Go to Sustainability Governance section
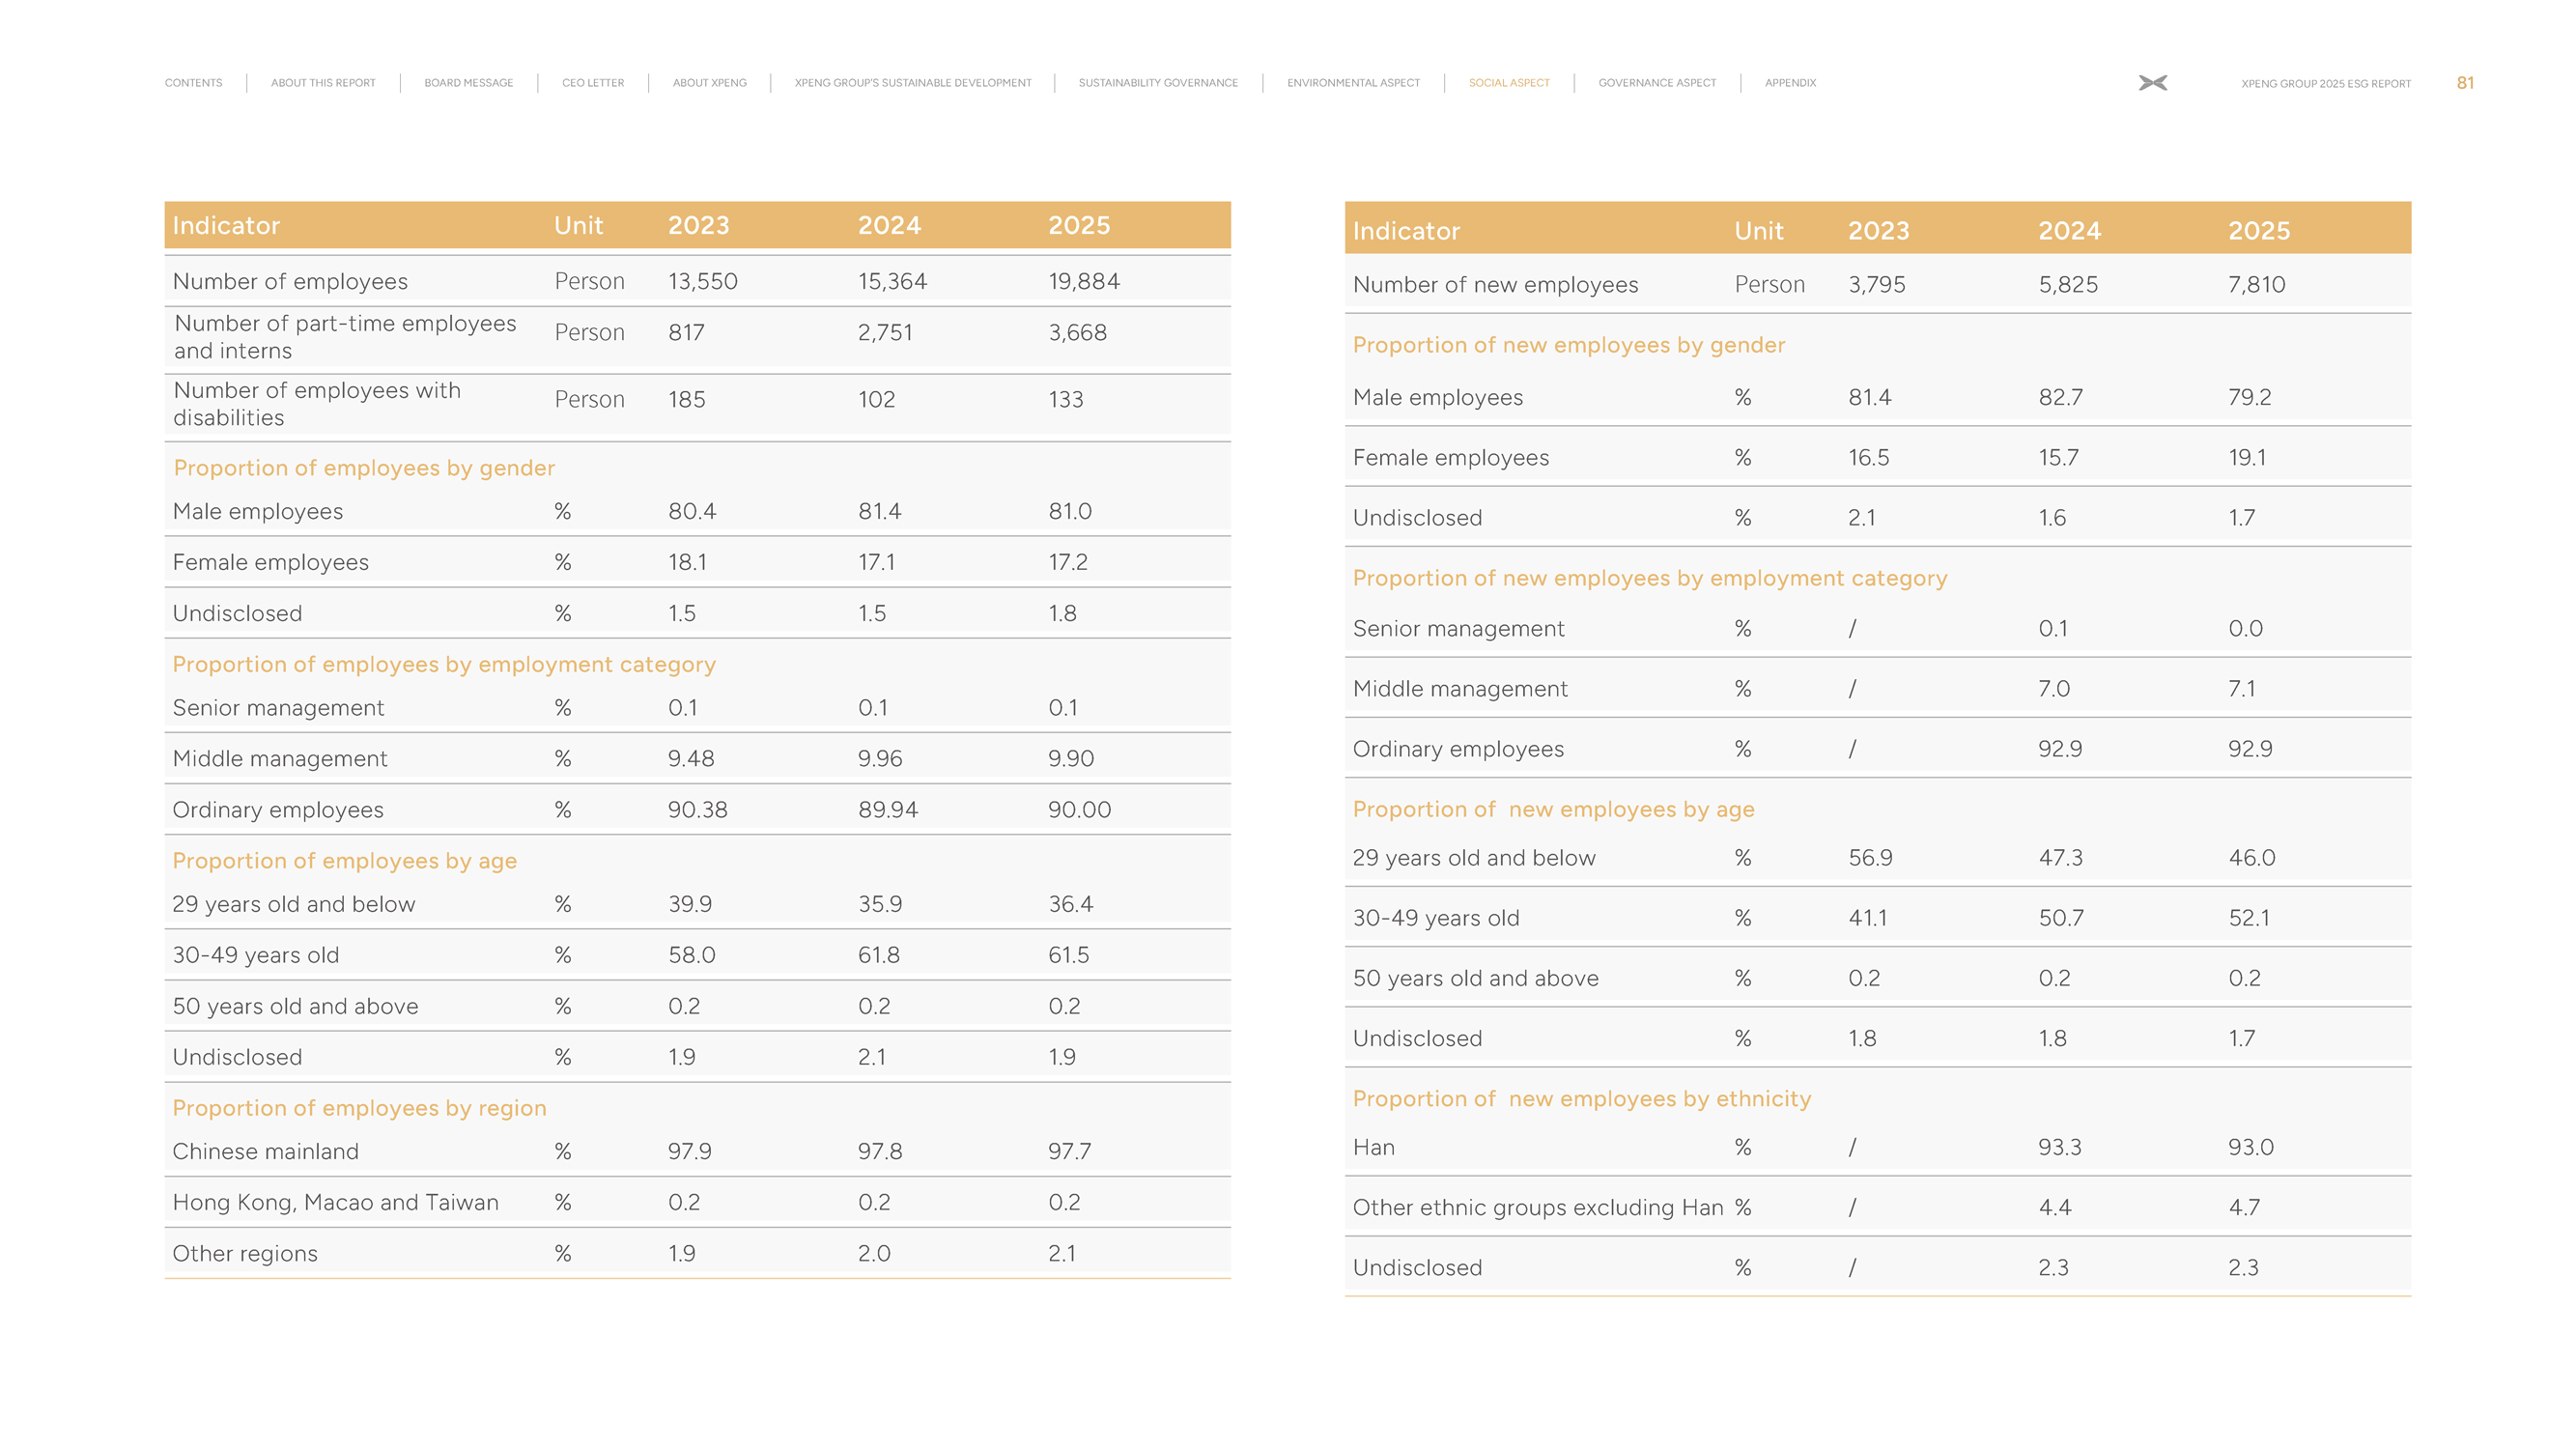The width and height of the screenshot is (2576, 1449). coord(1157,83)
